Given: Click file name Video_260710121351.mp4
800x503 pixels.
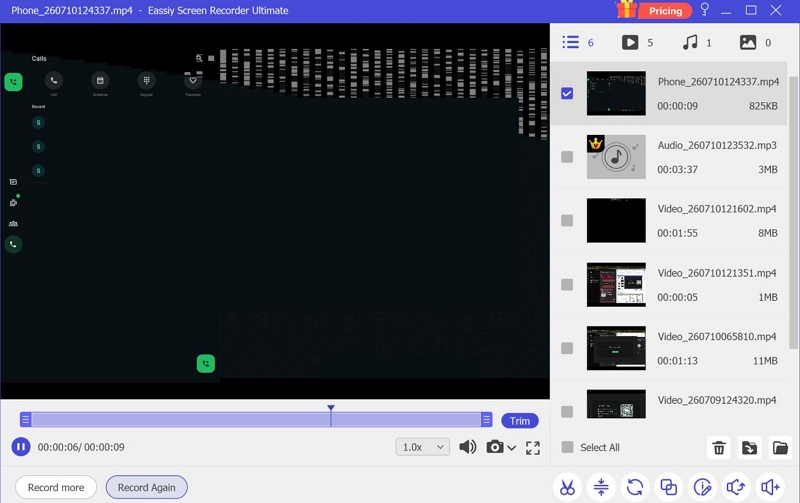Looking at the screenshot, I should (717, 273).
